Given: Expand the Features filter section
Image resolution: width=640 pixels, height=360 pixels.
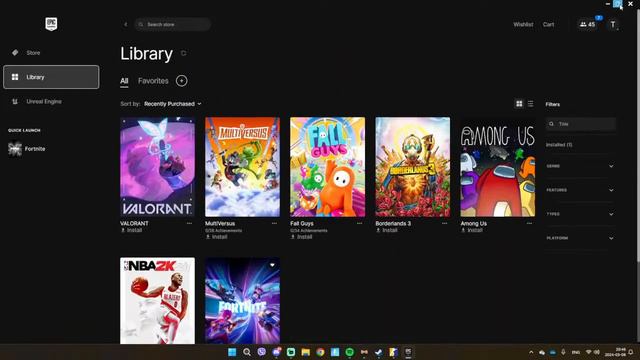Looking at the screenshot, I should pos(580,190).
